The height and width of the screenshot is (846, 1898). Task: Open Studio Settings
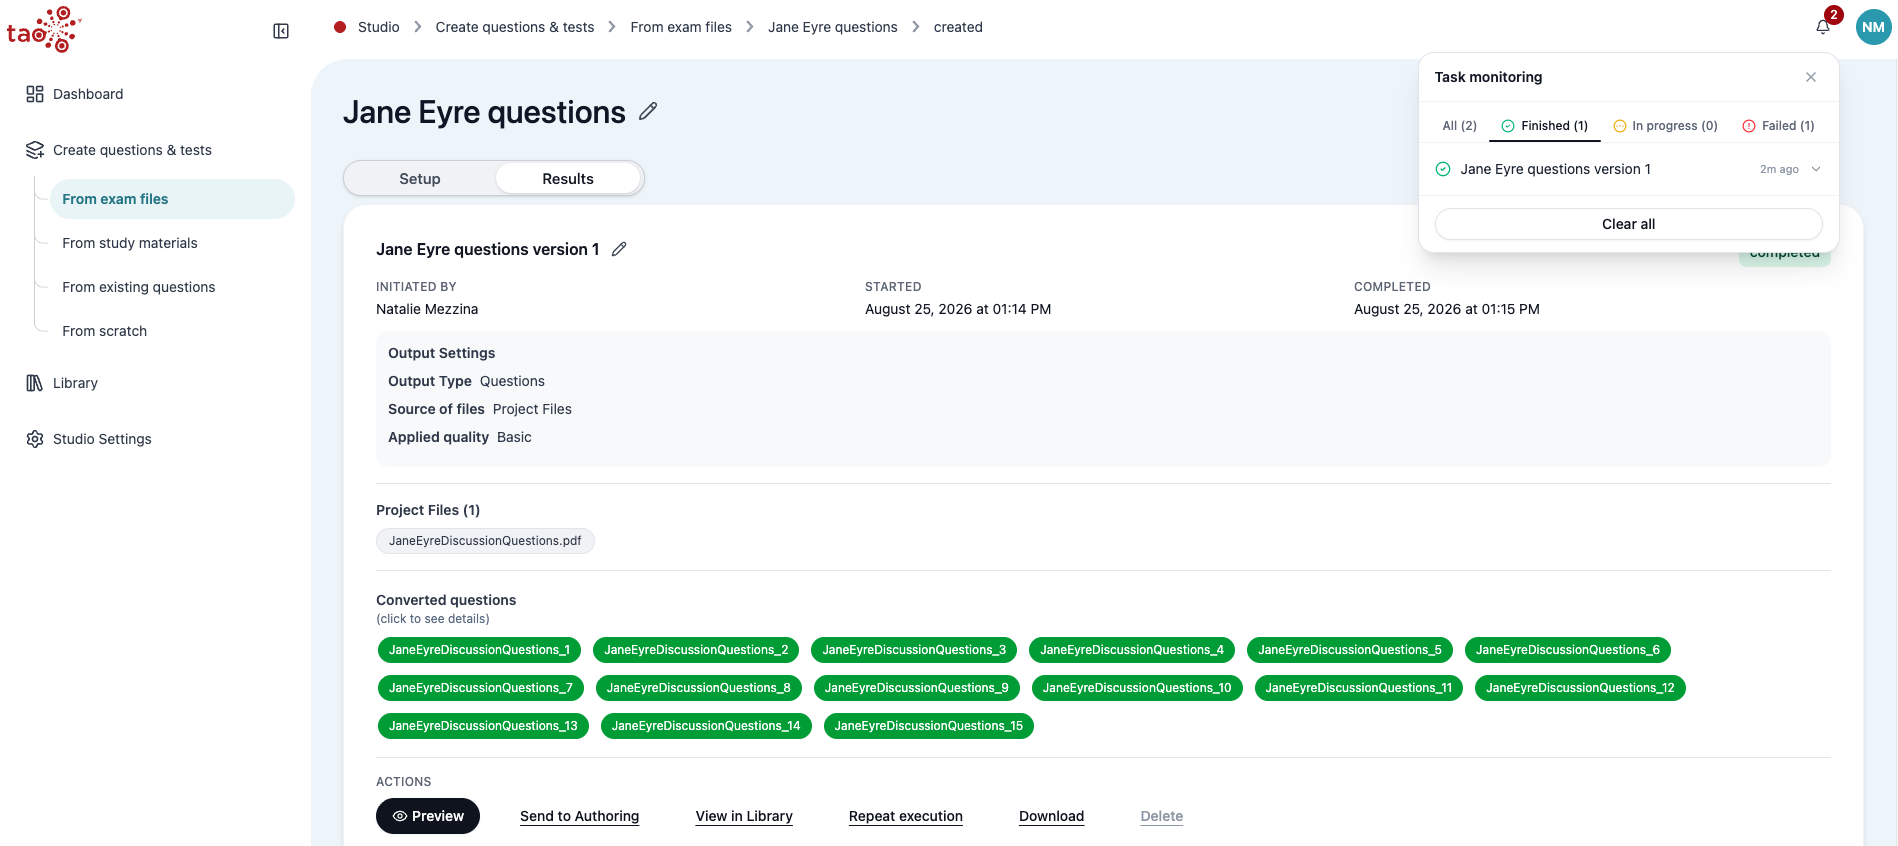[89, 439]
